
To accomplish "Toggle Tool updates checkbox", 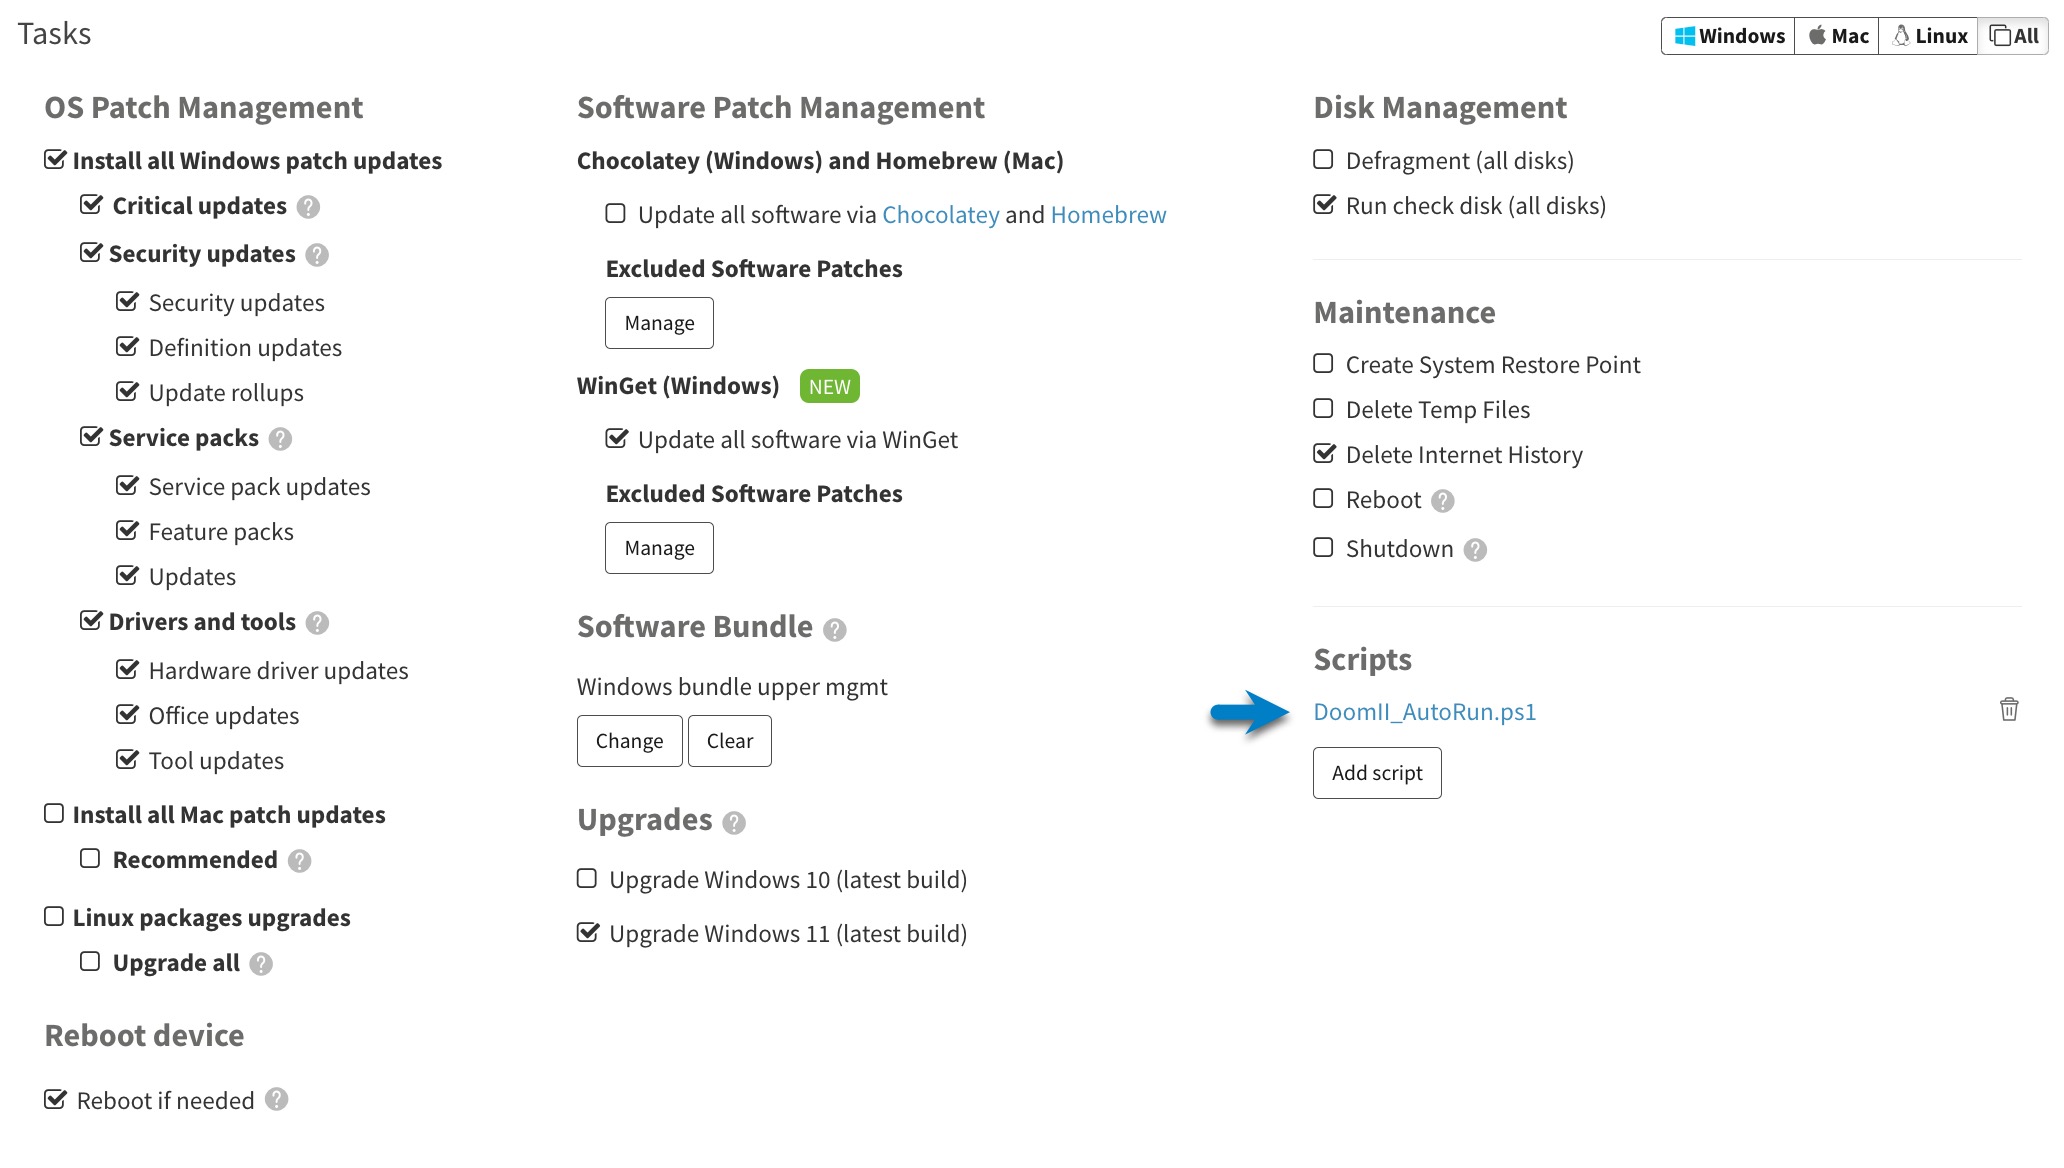I will tap(127, 760).
